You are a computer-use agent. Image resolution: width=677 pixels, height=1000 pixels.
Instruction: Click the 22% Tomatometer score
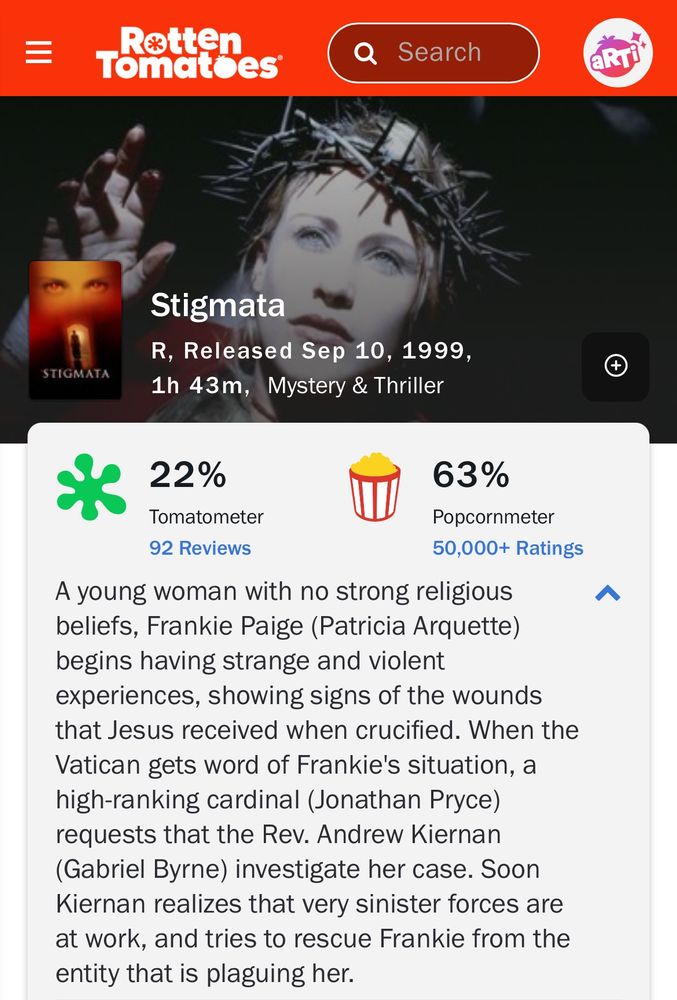(x=189, y=476)
